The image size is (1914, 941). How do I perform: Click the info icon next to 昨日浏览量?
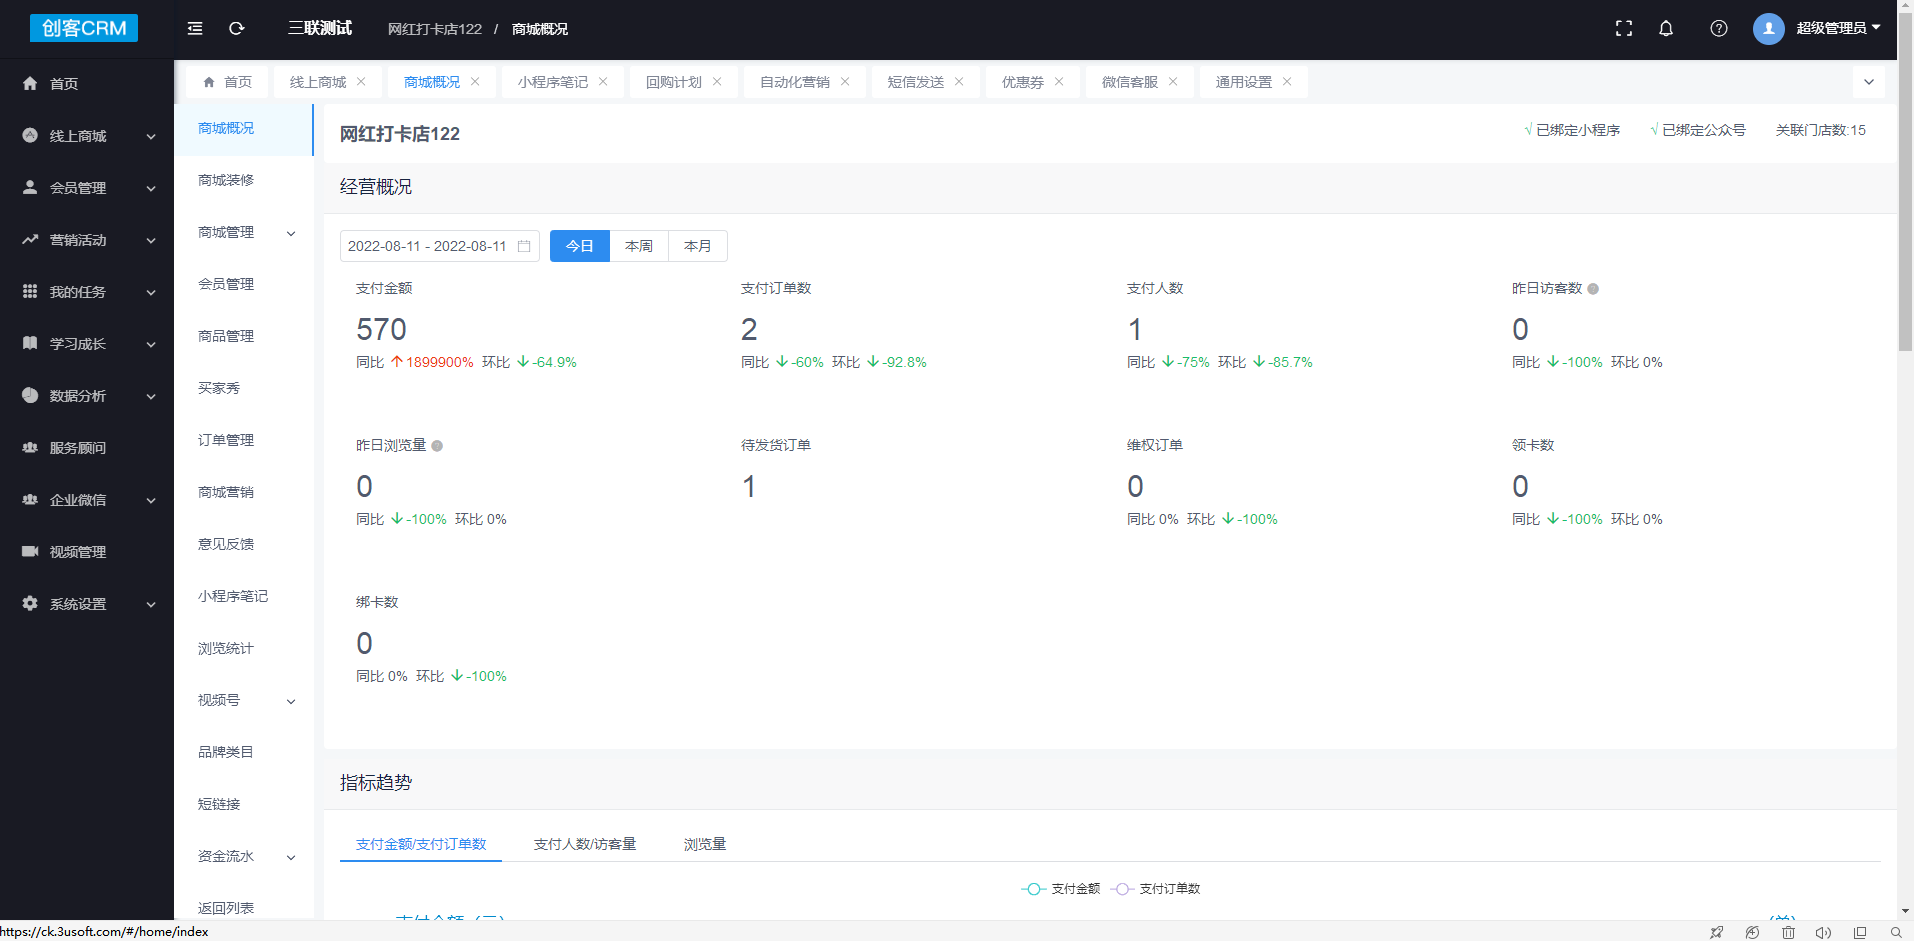click(x=437, y=446)
